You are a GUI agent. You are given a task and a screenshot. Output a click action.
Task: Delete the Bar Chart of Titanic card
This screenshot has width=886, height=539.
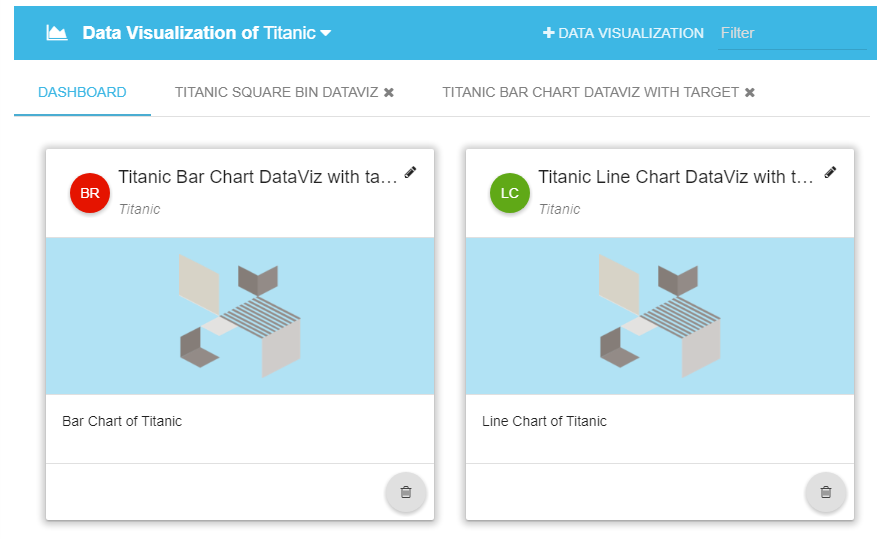406,492
